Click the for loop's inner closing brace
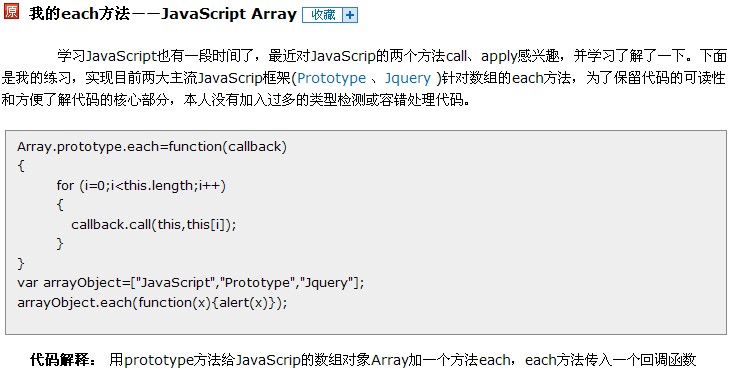The image size is (730, 371). [x=60, y=244]
